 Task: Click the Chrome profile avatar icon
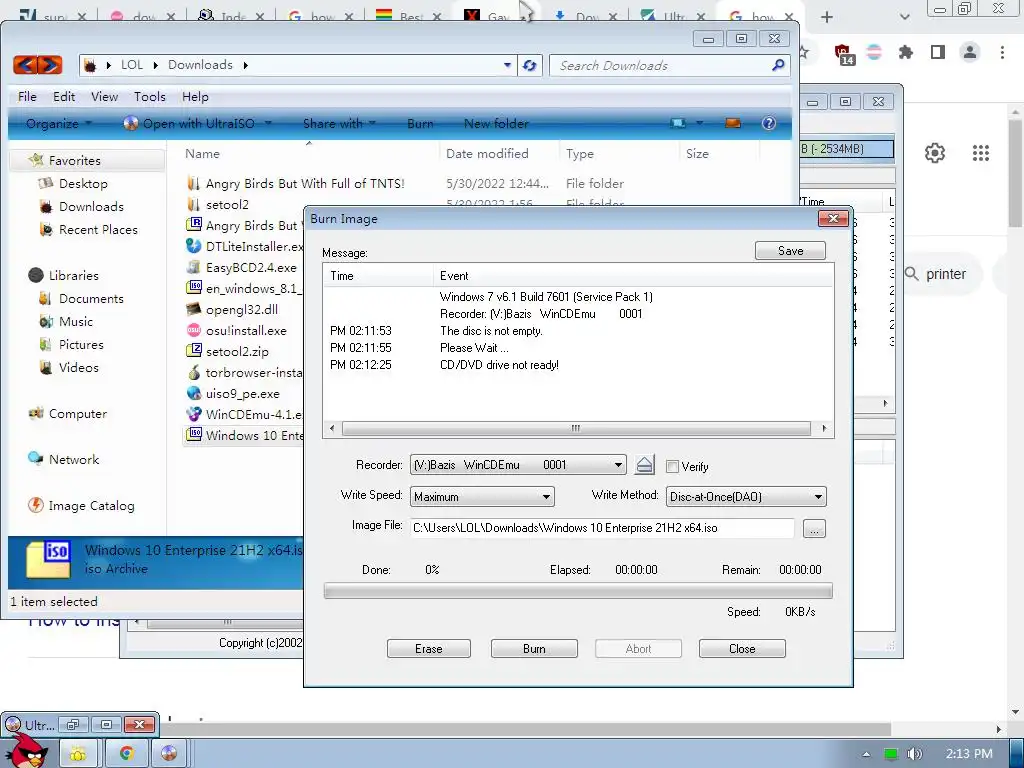[x=970, y=52]
